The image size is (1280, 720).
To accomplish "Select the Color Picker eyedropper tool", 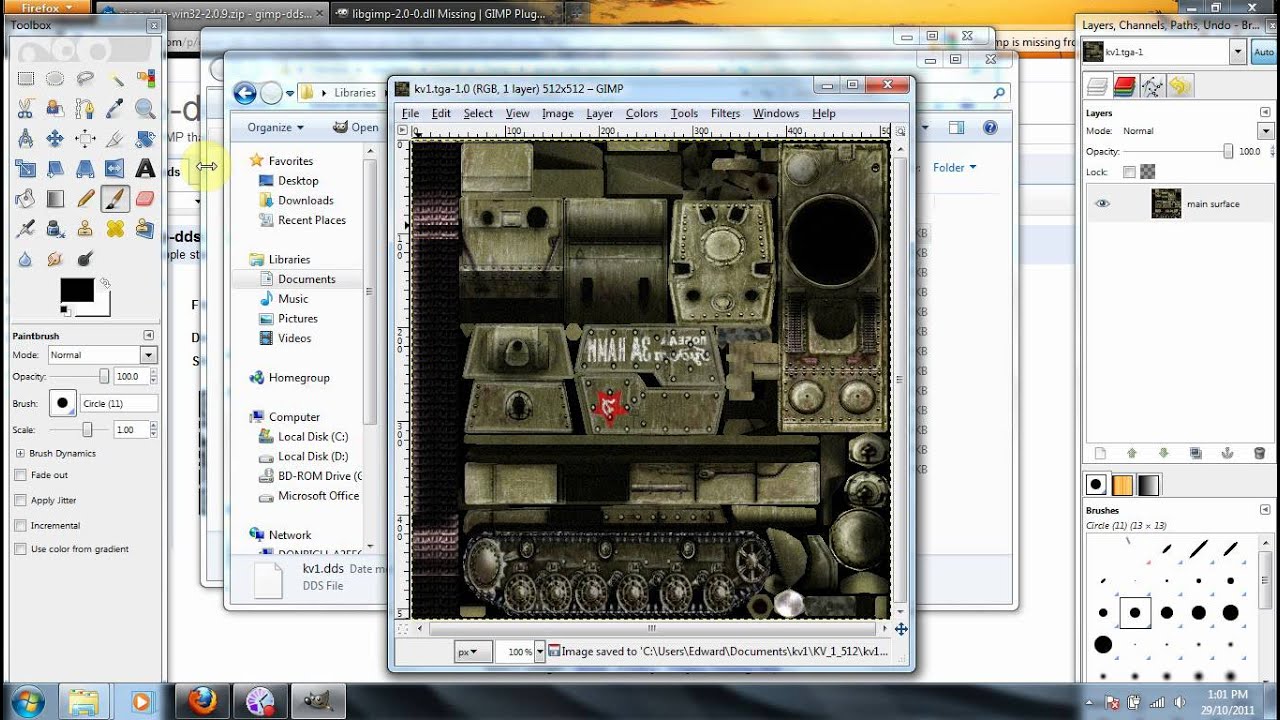I will click(x=115, y=108).
